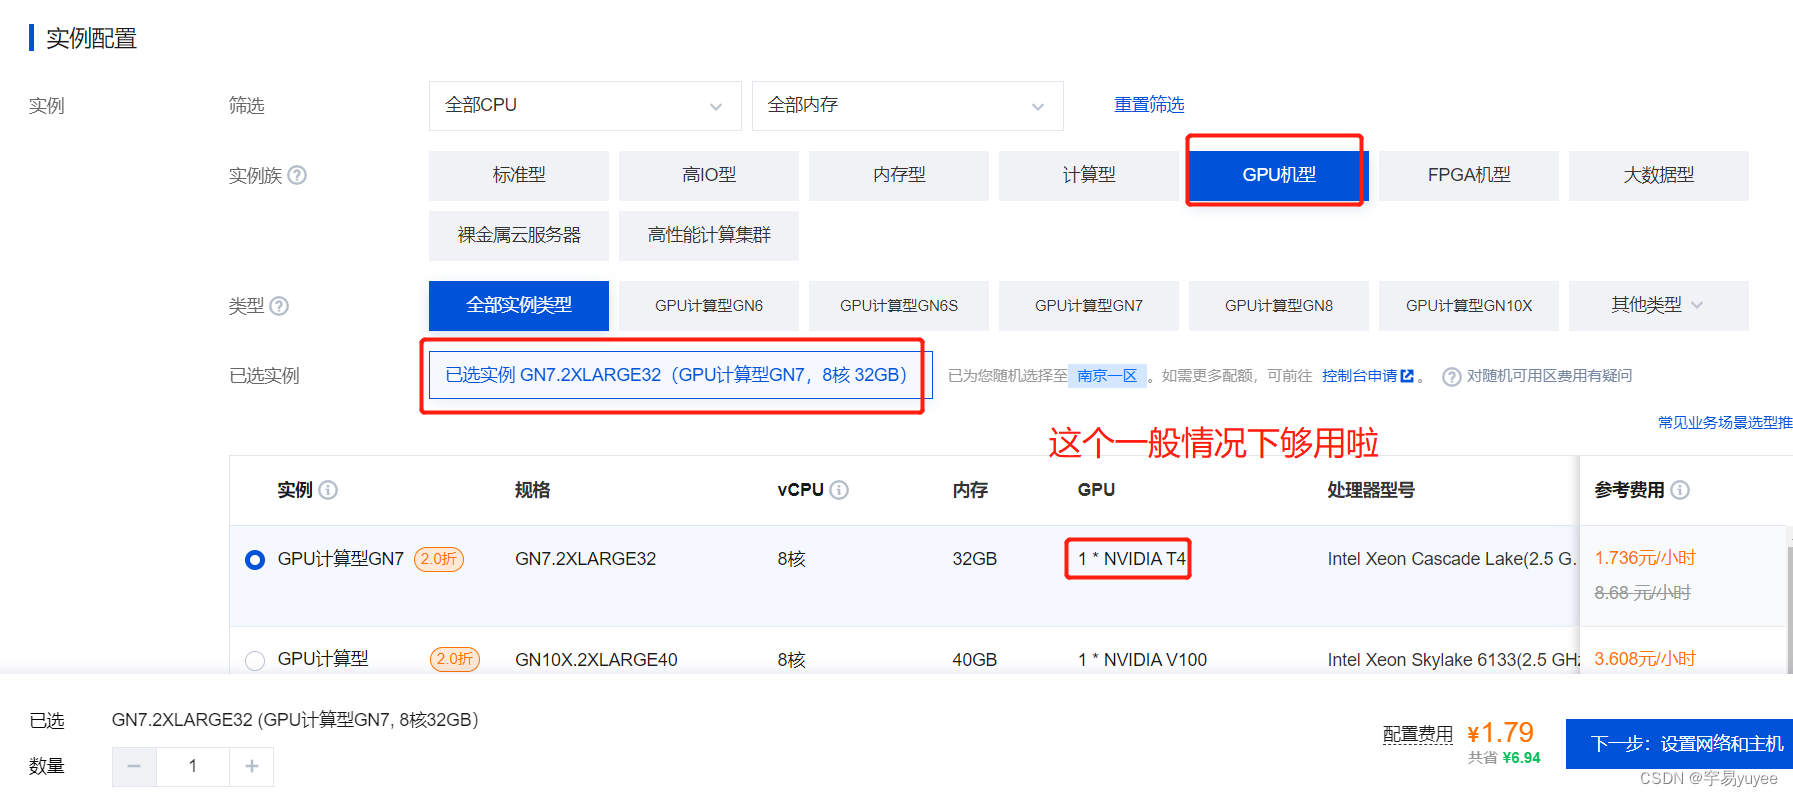
Task: Click 下一步：设置网络和主机 button
Action: click(x=1680, y=744)
